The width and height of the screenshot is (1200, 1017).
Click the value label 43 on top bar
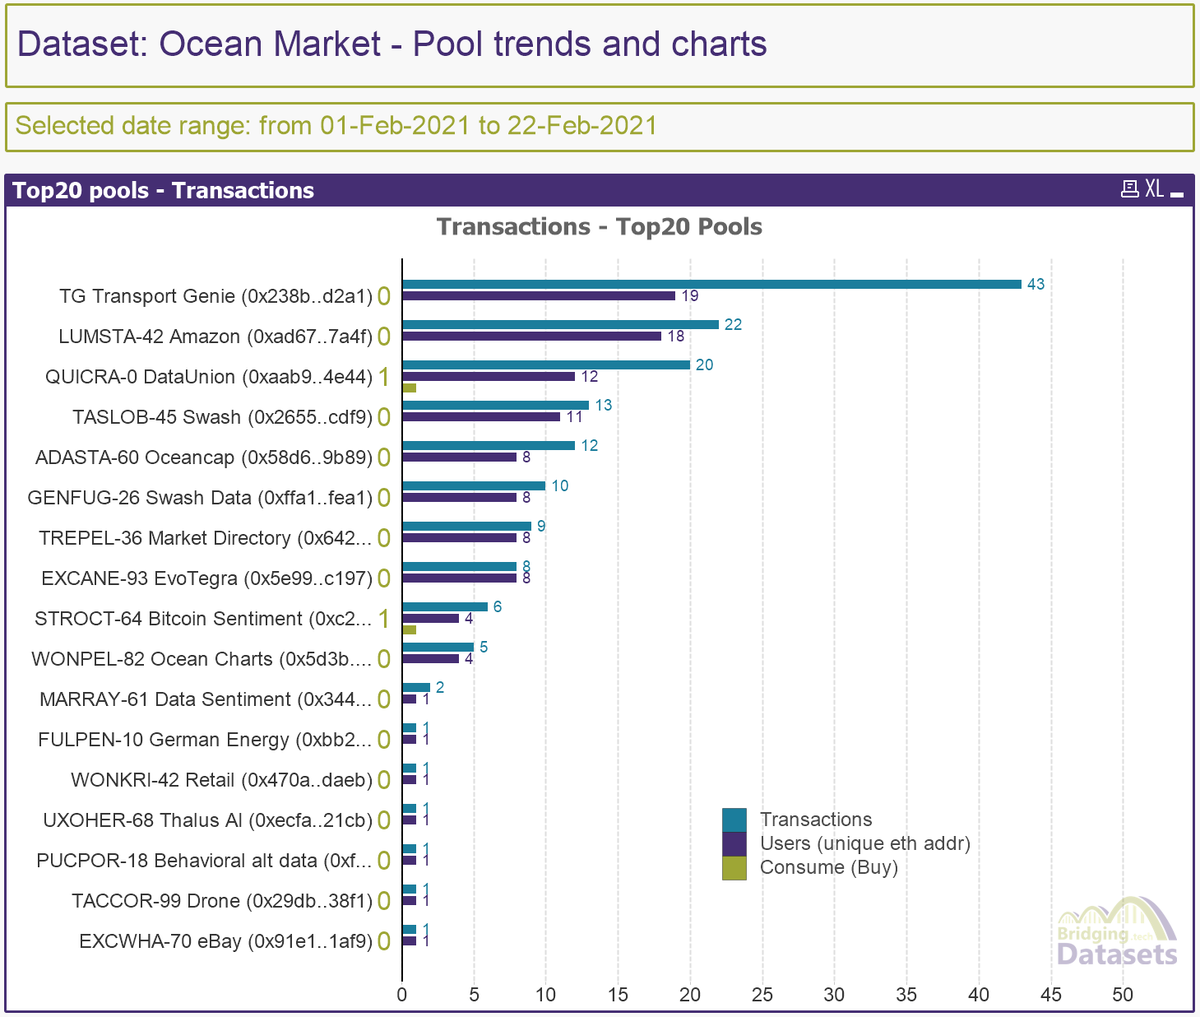click(x=1036, y=284)
